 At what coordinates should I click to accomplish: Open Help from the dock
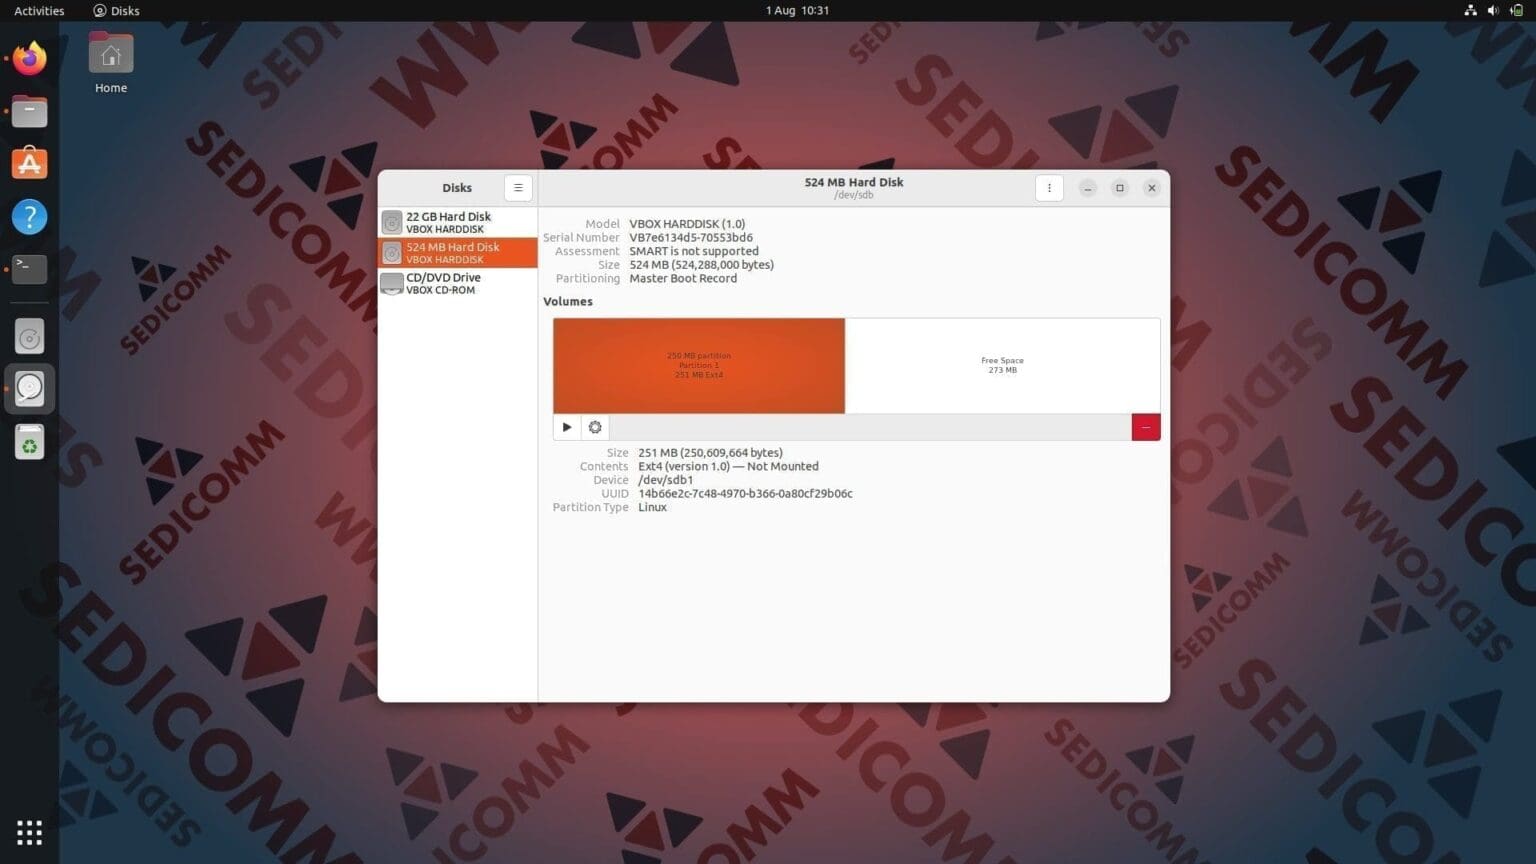coord(29,217)
